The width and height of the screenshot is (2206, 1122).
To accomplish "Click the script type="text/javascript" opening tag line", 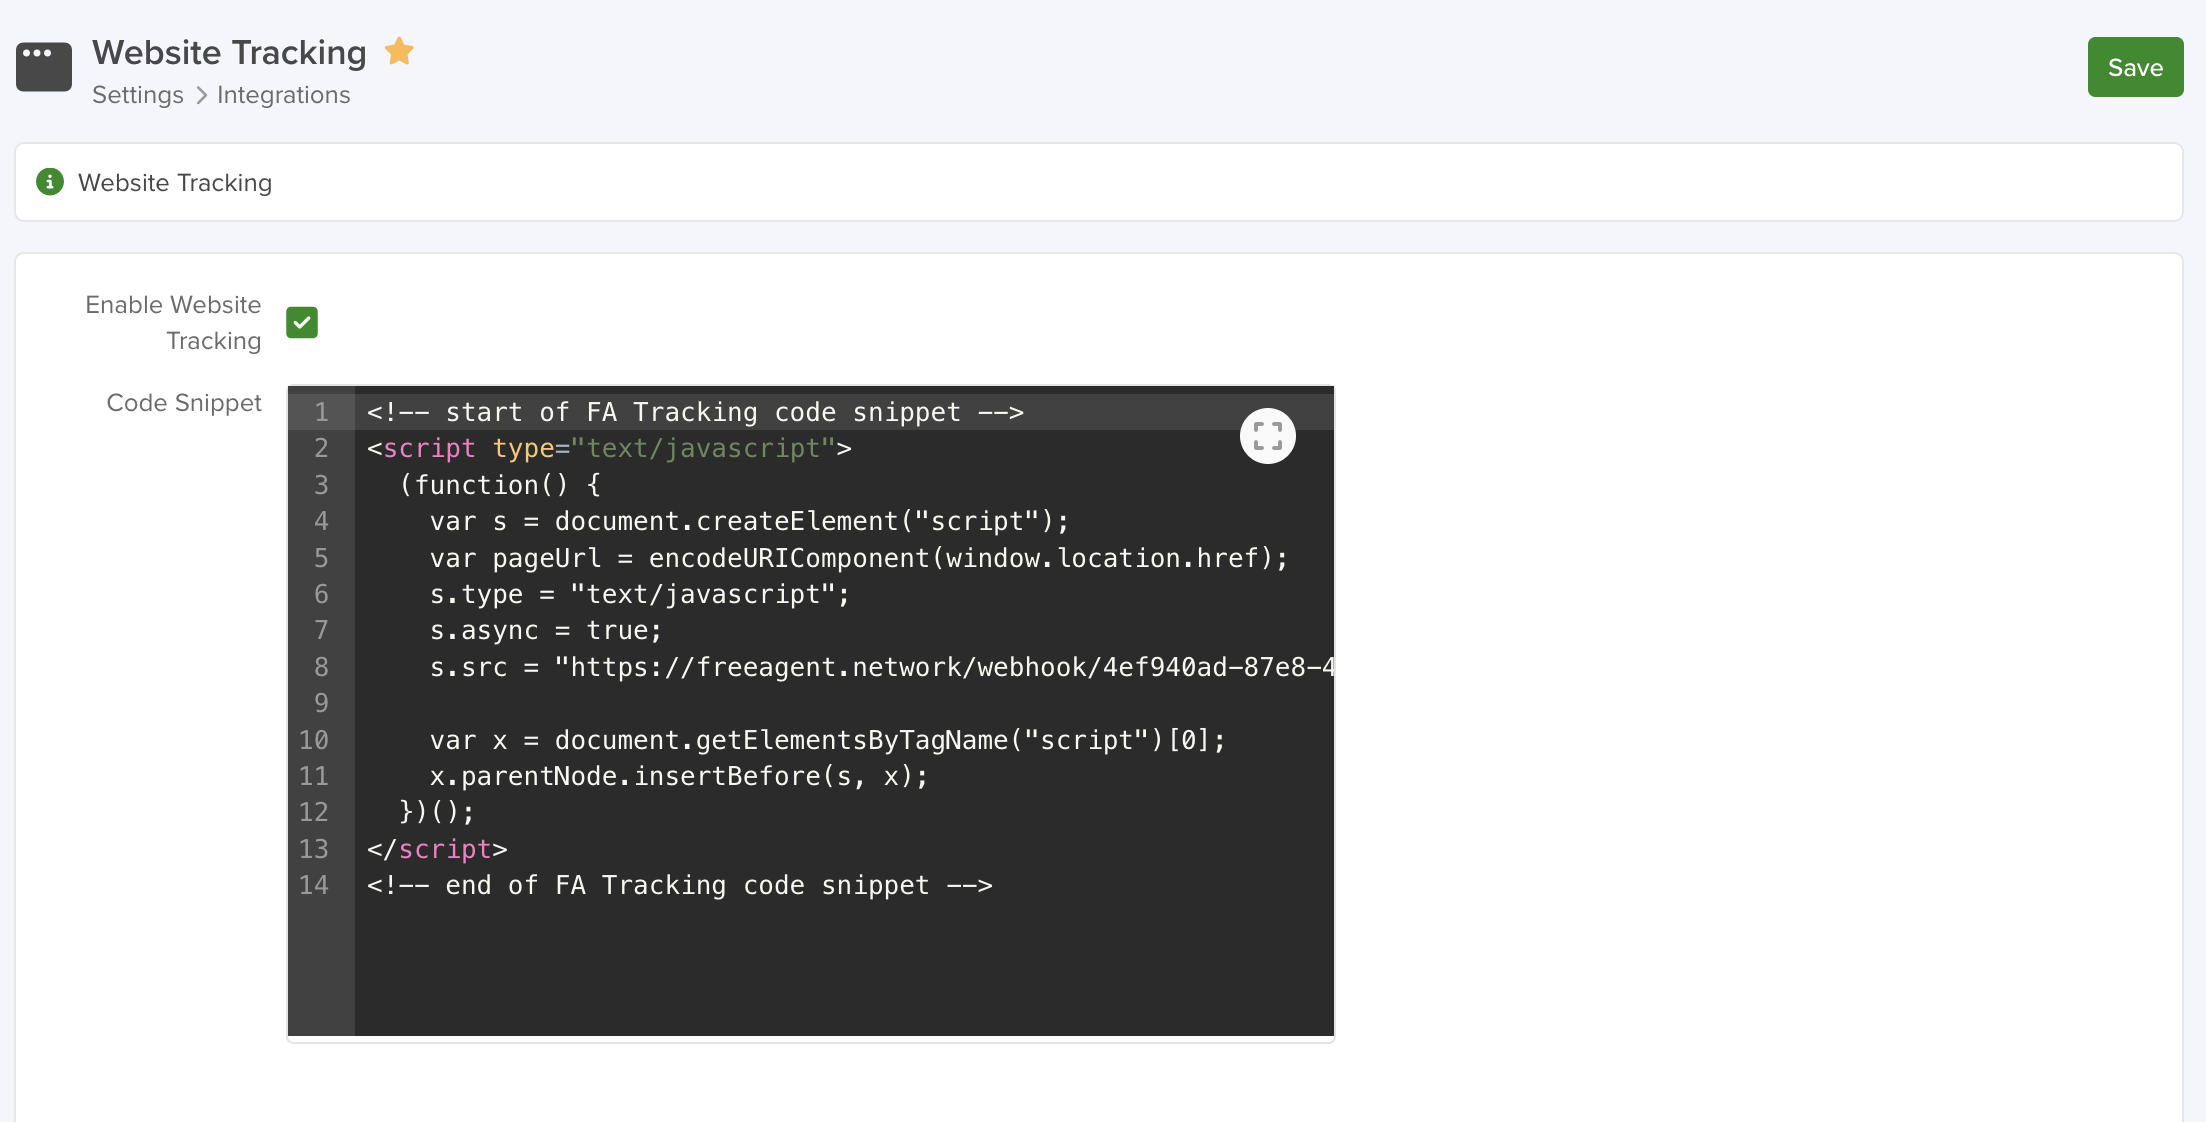I will point(609,448).
